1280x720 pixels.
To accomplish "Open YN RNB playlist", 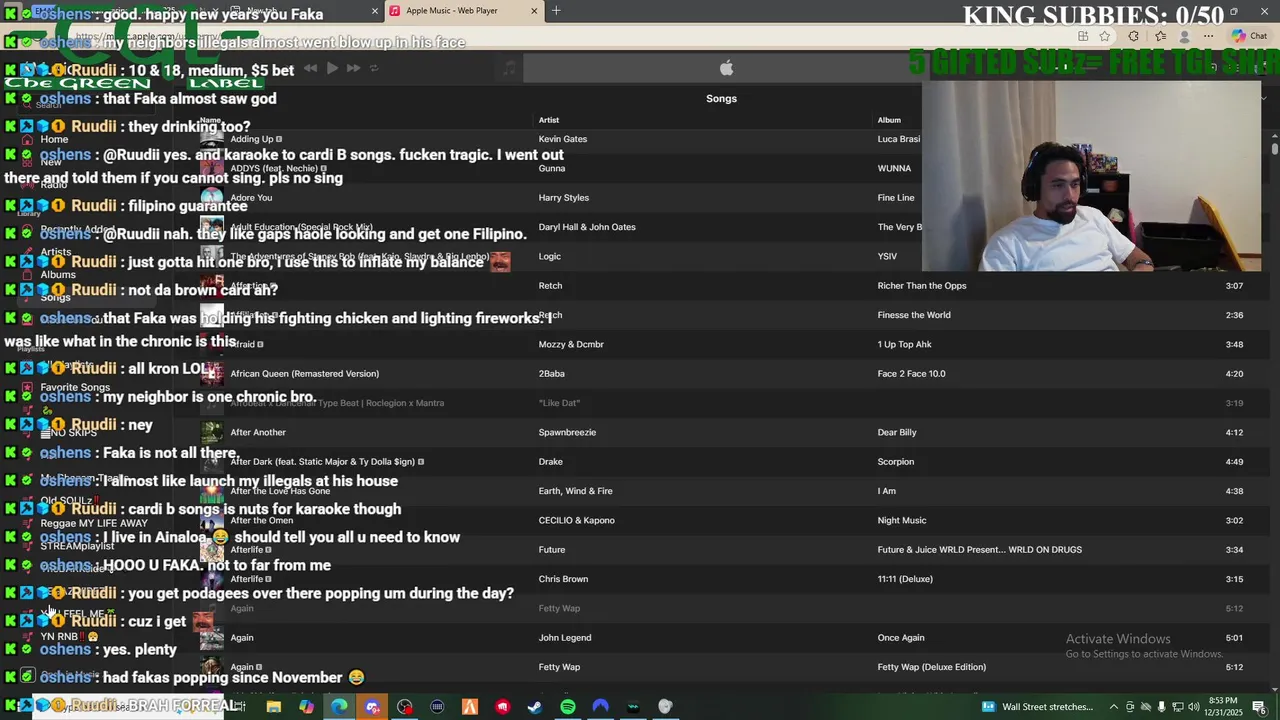I will (x=69, y=636).
